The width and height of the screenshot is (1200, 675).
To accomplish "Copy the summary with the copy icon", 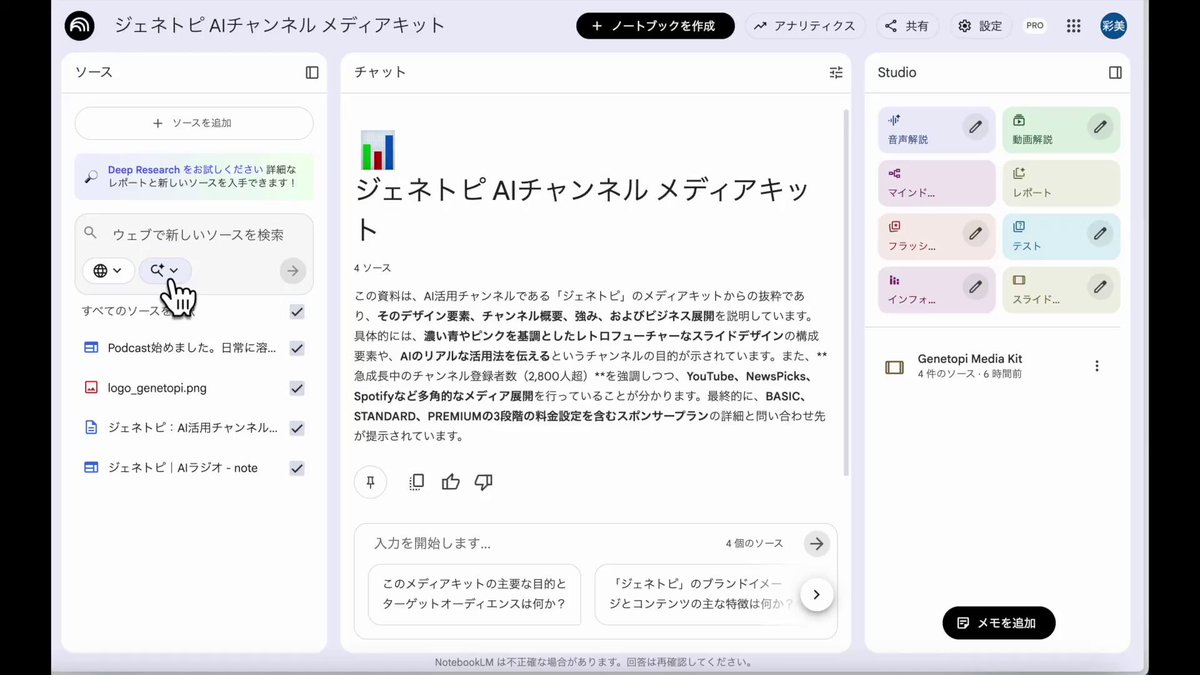I will (417, 482).
